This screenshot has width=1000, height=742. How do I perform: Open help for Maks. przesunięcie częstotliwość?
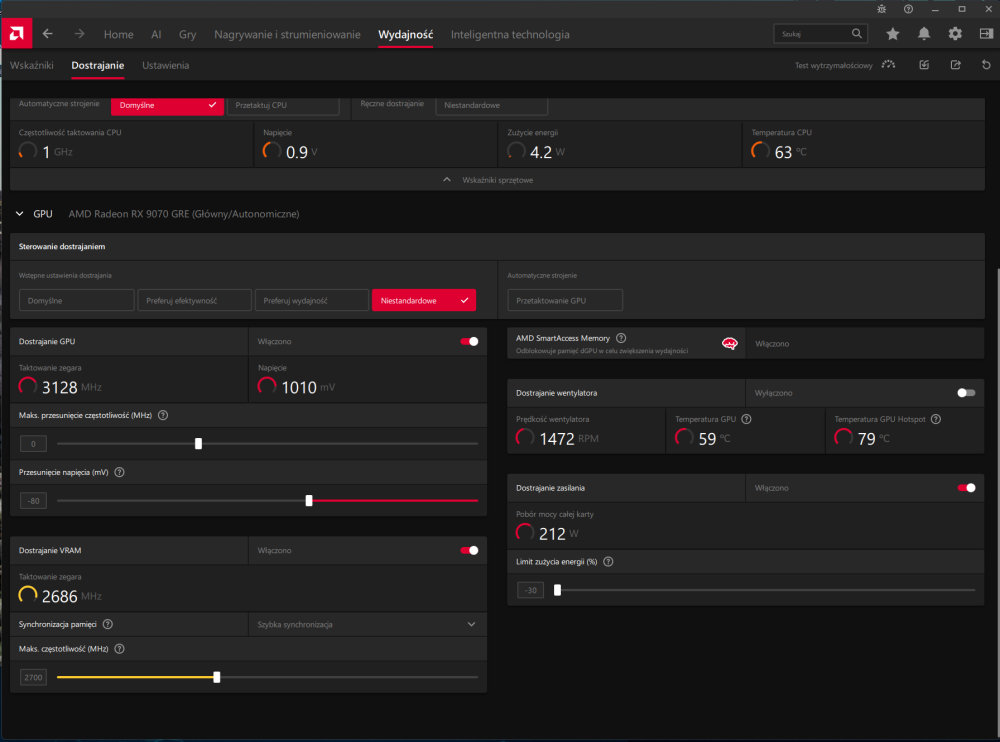163,415
